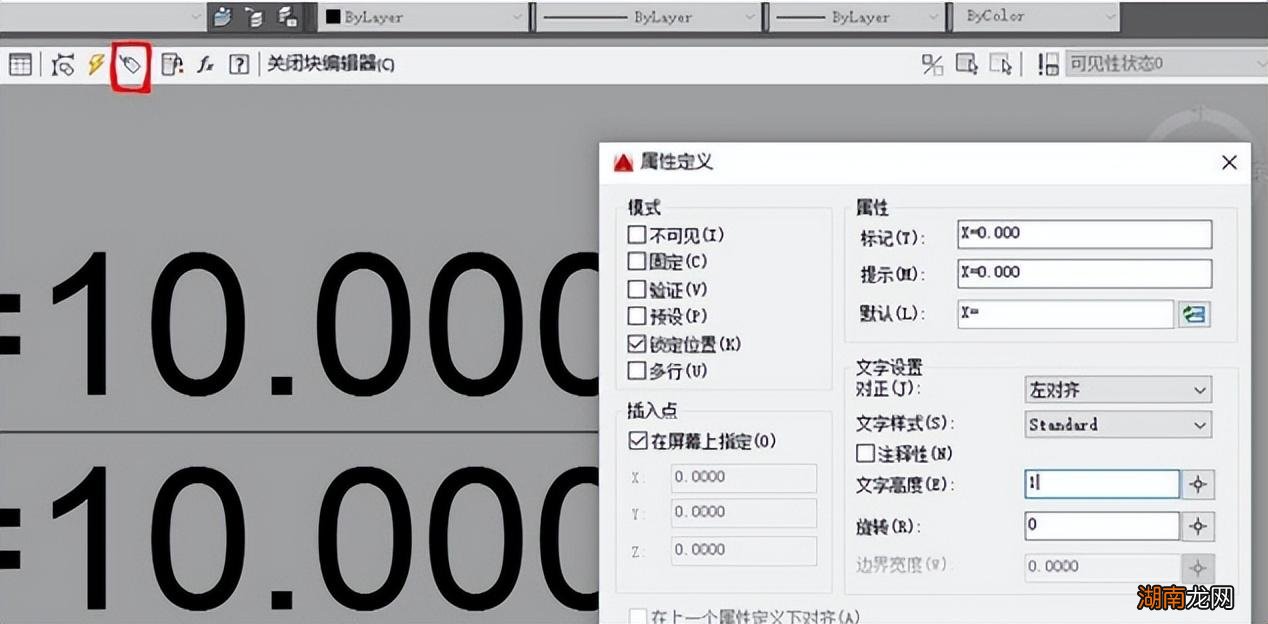The height and width of the screenshot is (624, 1268).
Task: Enable the 注释性(N) checkbox
Action: coord(864,453)
